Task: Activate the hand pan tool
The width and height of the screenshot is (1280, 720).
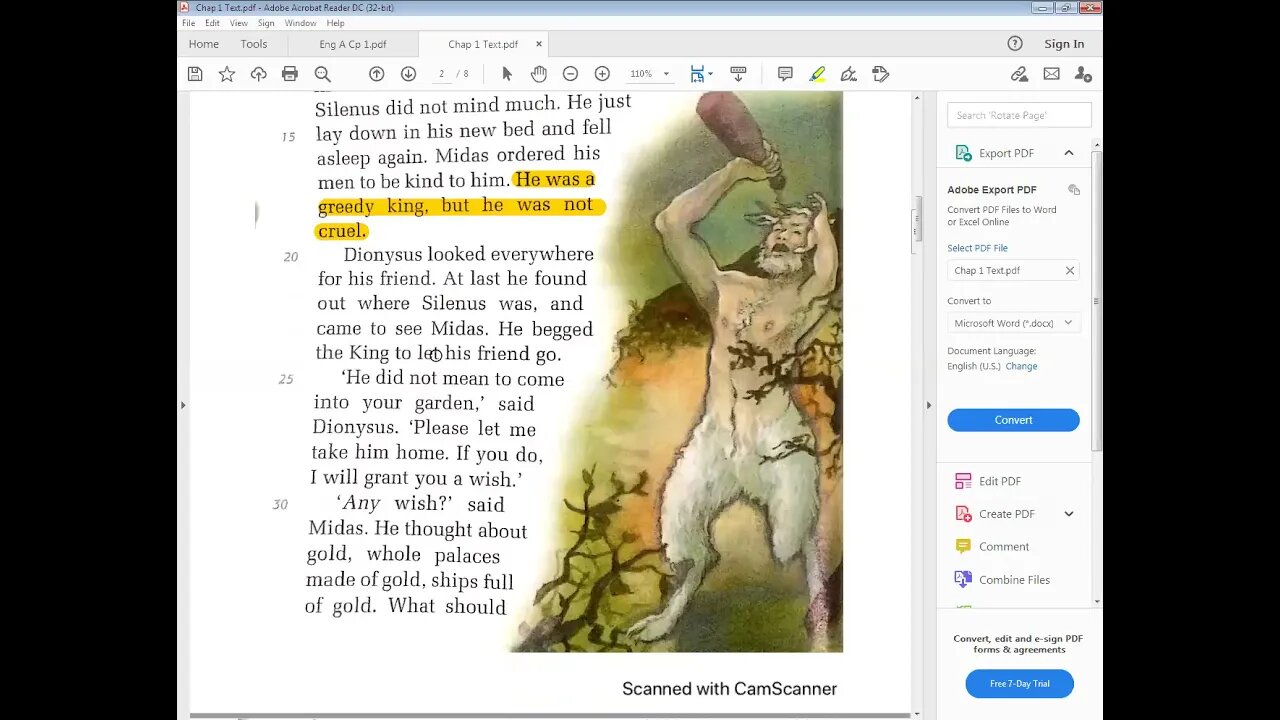Action: click(x=538, y=74)
